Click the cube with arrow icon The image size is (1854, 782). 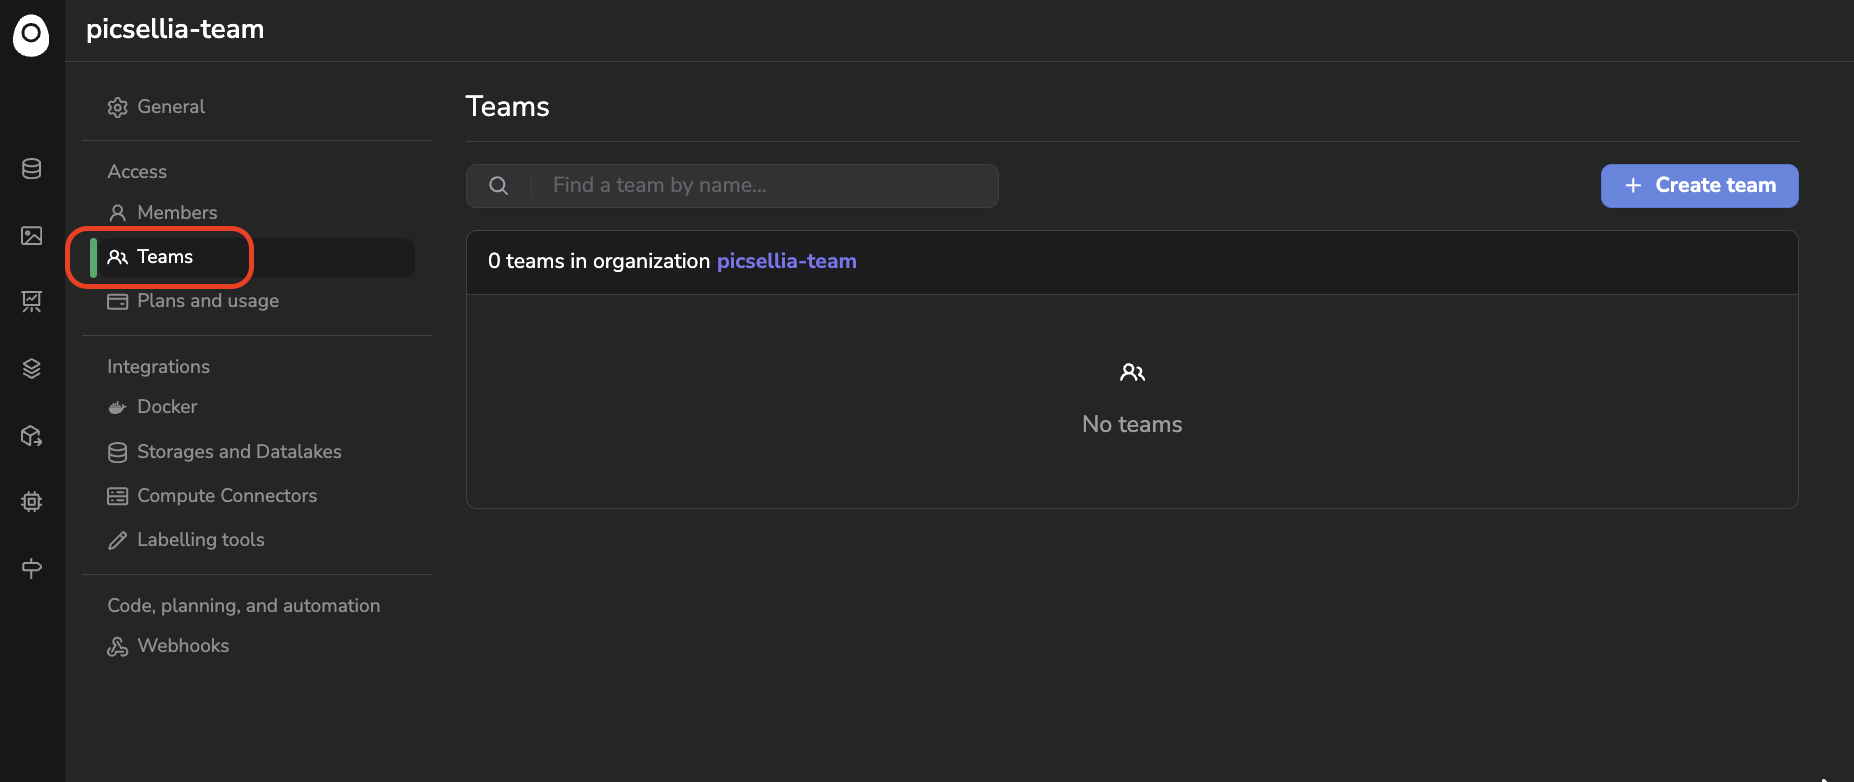(32, 436)
